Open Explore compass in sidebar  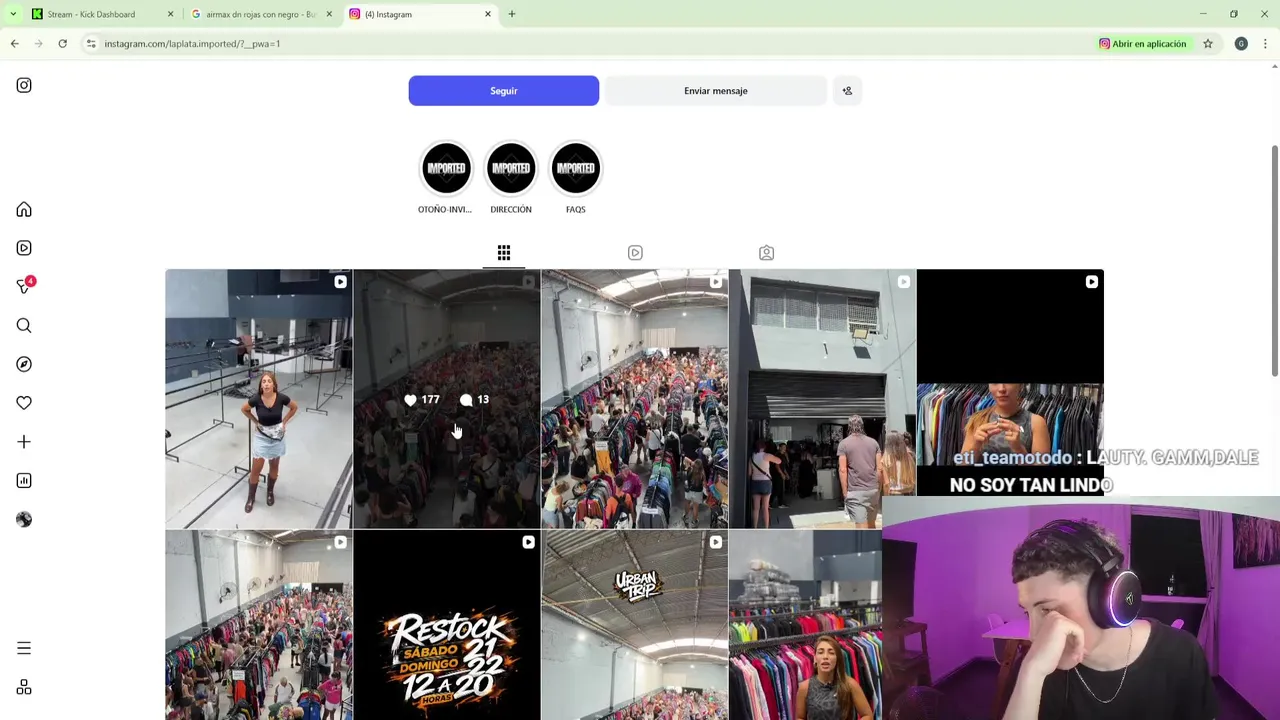(24, 364)
